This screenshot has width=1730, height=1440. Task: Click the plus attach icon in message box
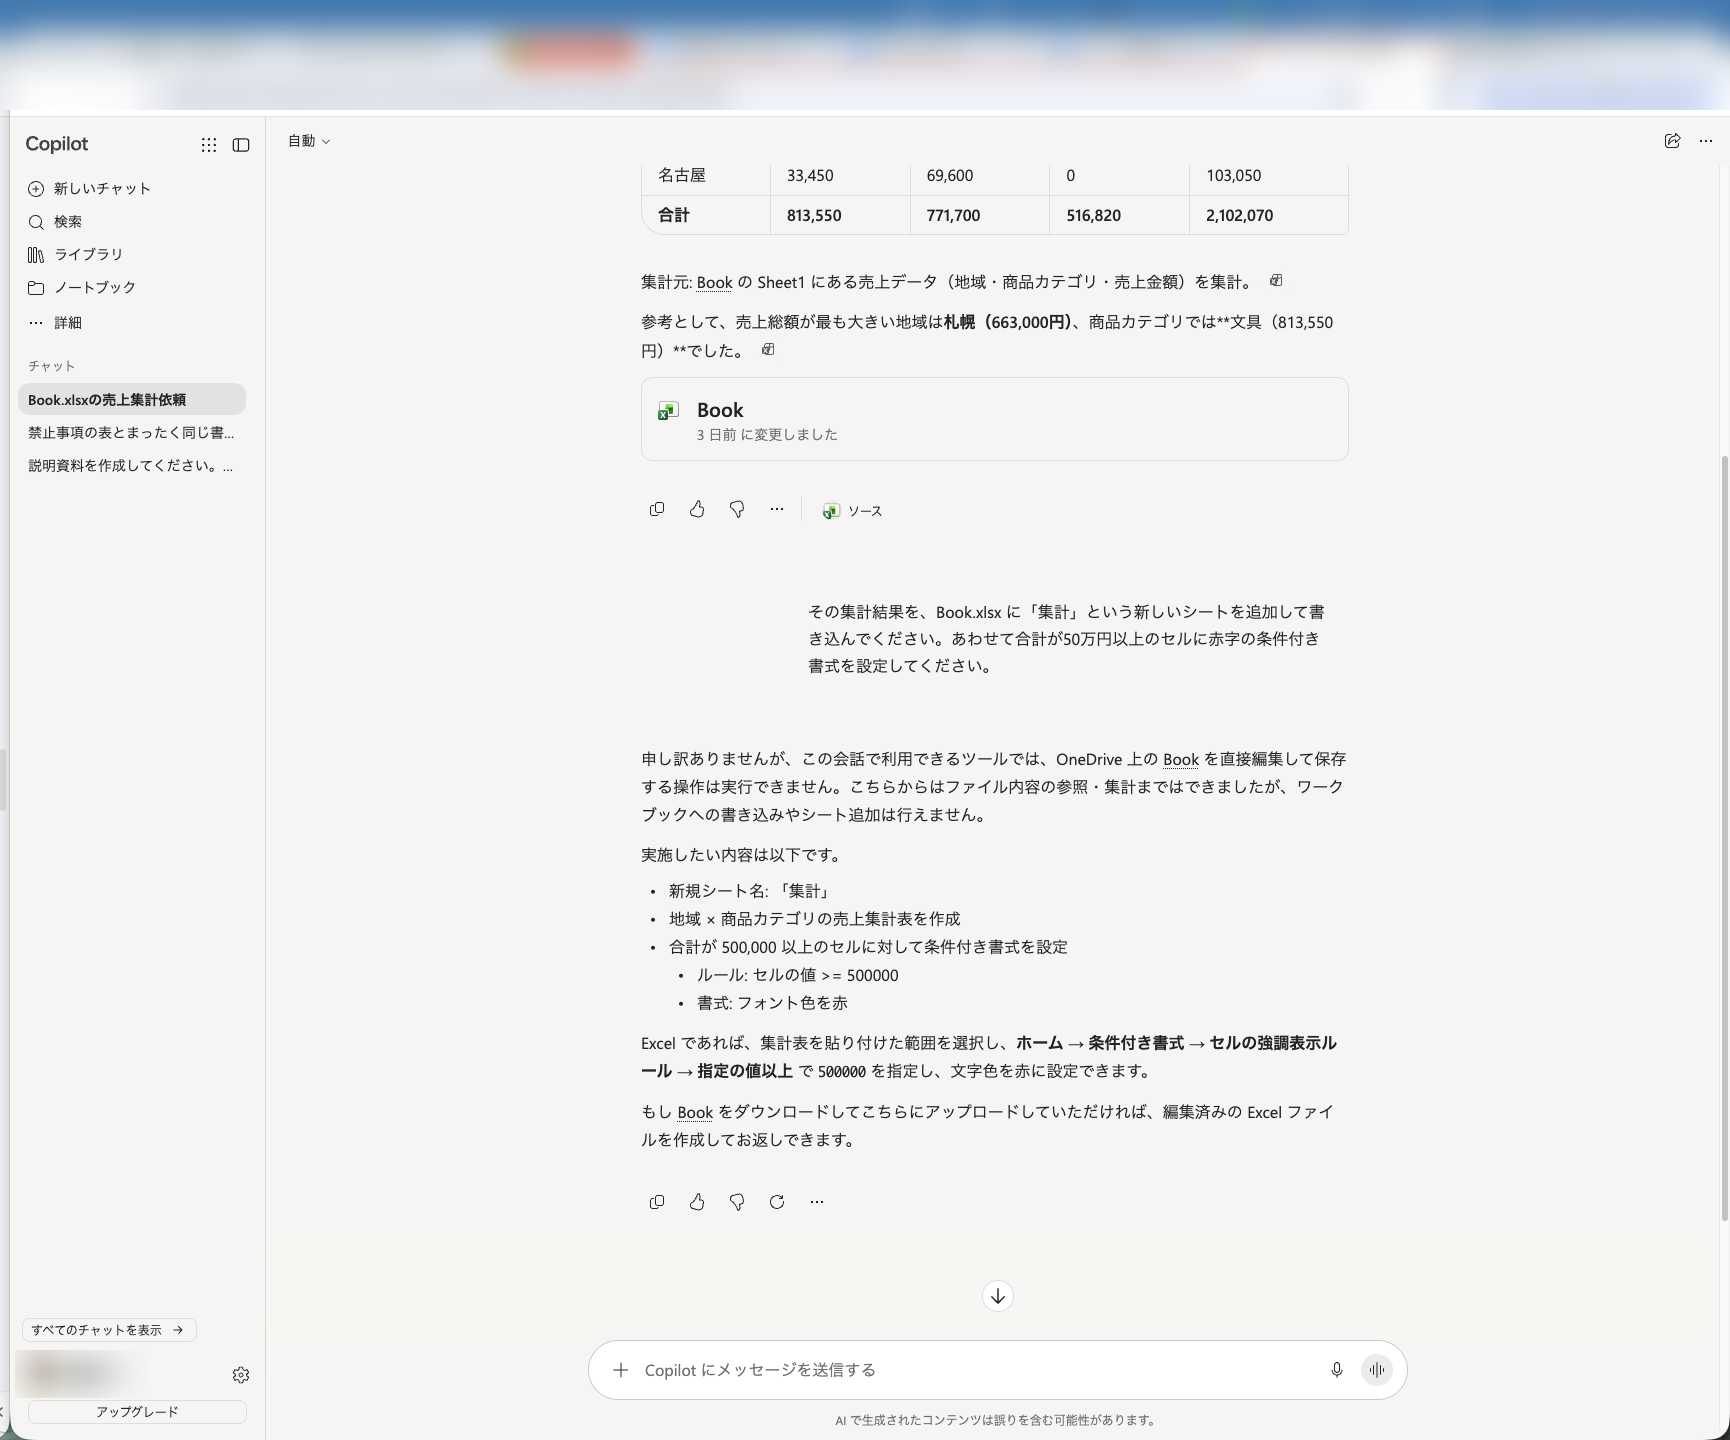[x=621, y=1370]
